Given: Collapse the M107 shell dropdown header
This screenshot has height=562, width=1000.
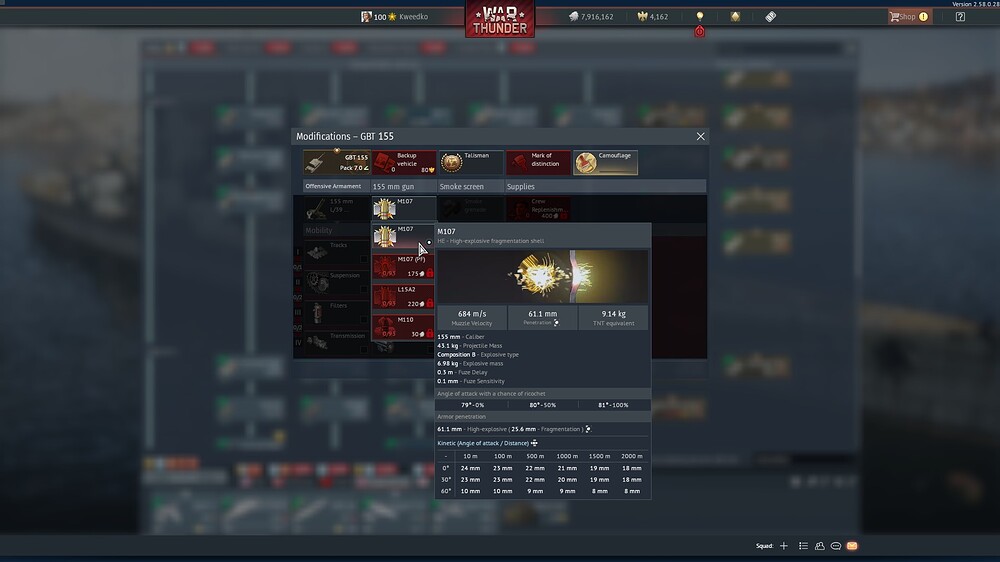Looking at the screenshot, I should click(x=404, y=208).
